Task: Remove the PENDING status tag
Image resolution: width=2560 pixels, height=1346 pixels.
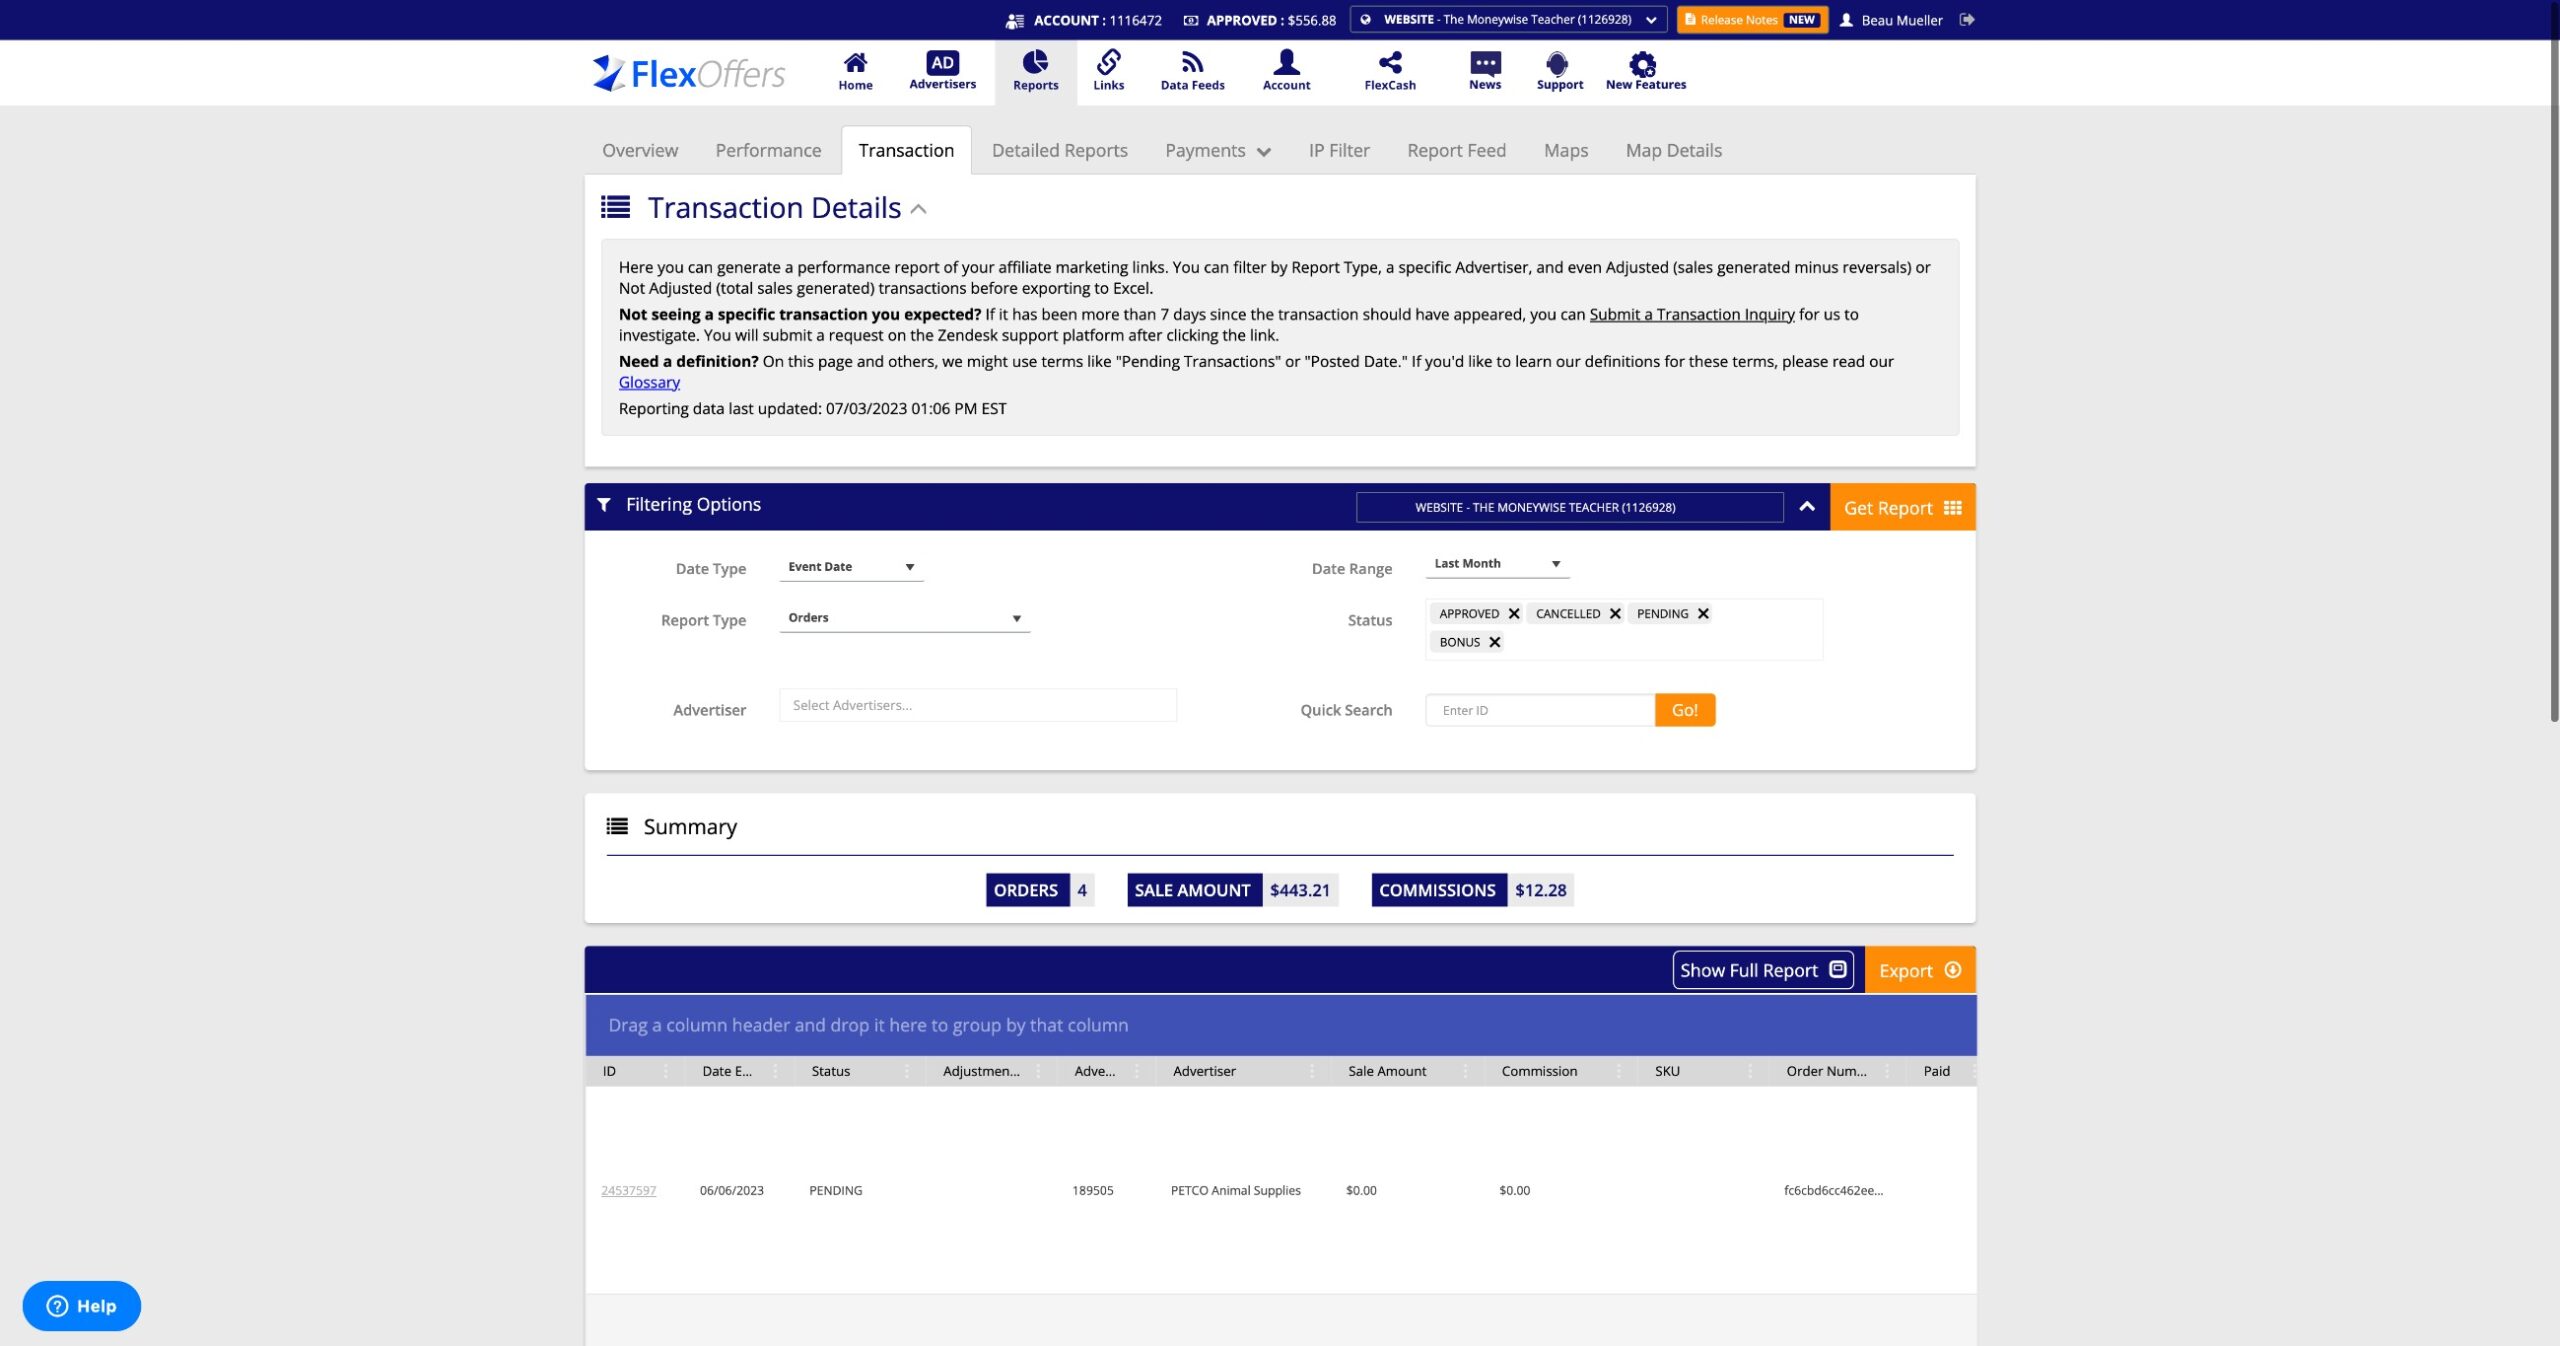Action: click(x=1703, y=614)
